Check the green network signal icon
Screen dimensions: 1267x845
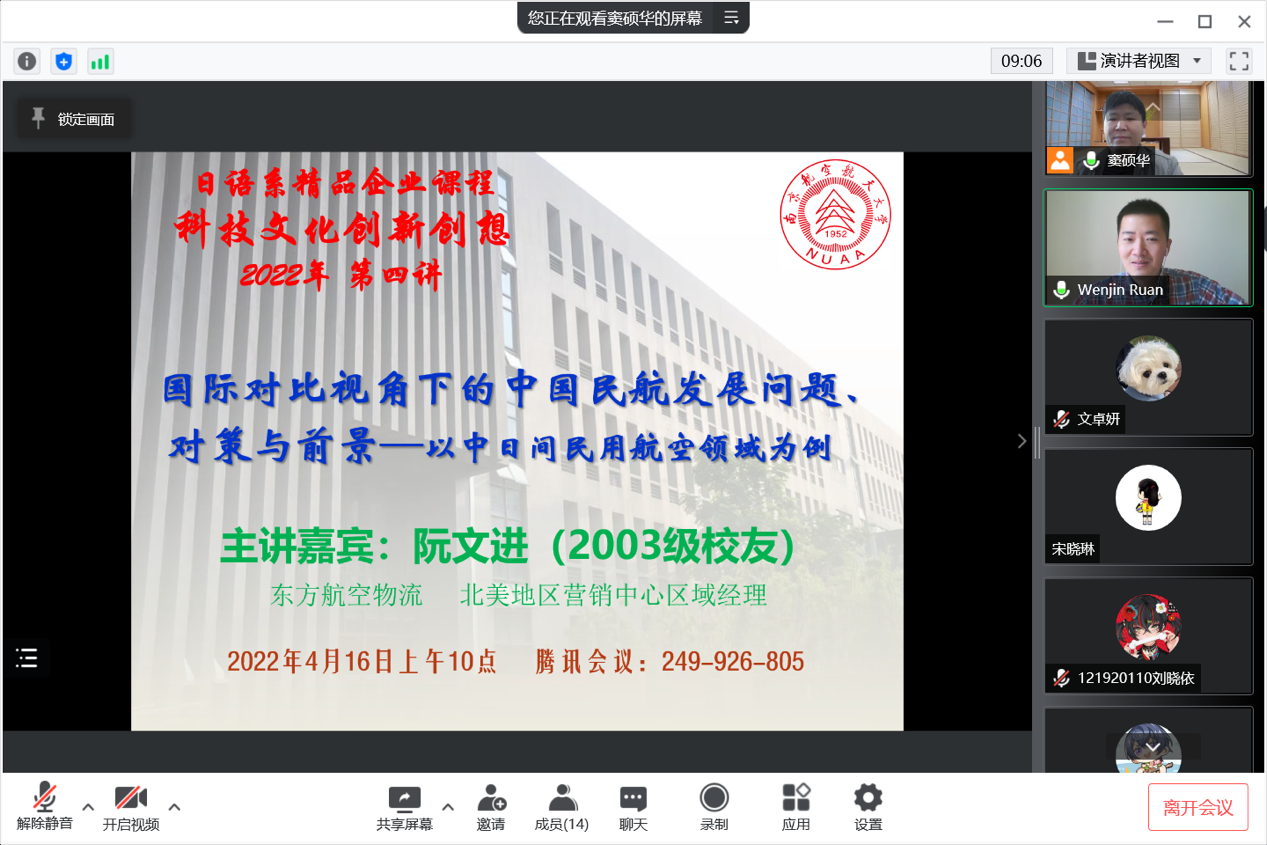tap(100, 61)
